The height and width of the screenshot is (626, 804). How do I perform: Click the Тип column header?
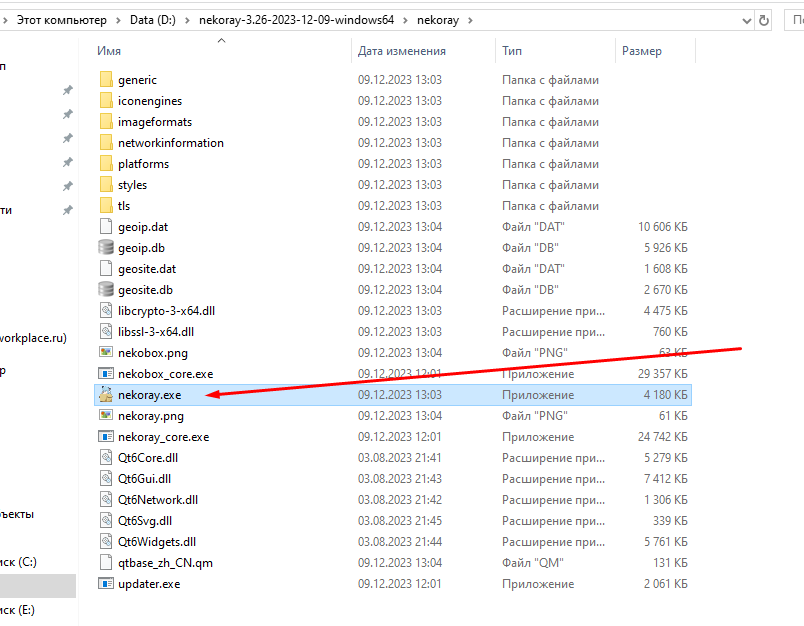click(x=512, y=51)
